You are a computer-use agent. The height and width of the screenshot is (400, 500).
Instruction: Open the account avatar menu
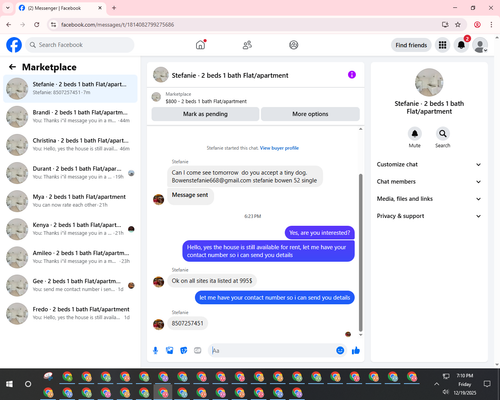point(480,45)
